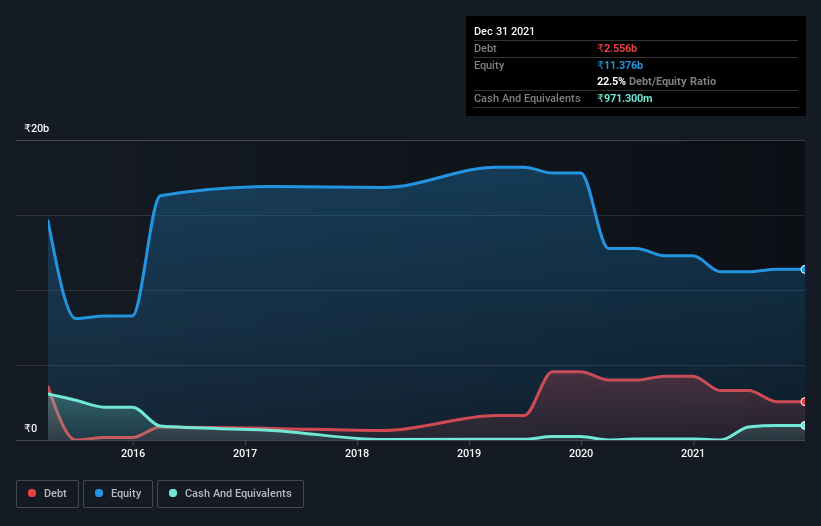Click the 2016 x-axis label
This screenshot has height=526, width=821.
point(133,453)
